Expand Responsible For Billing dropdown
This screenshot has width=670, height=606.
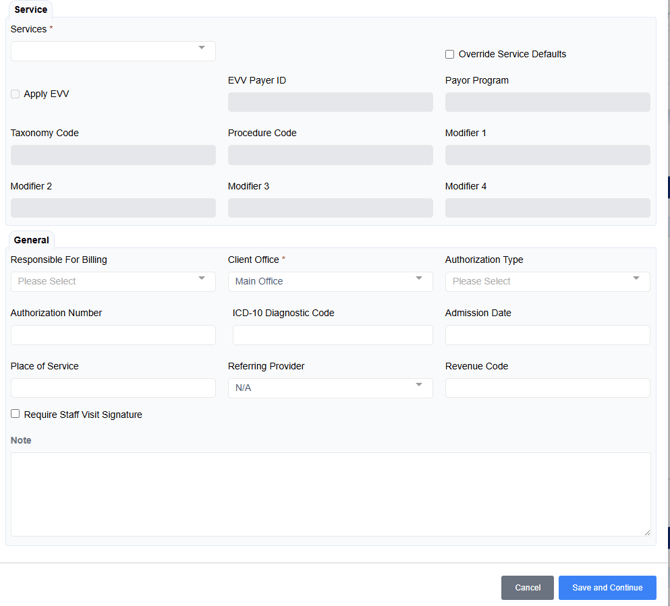[112, 281]
